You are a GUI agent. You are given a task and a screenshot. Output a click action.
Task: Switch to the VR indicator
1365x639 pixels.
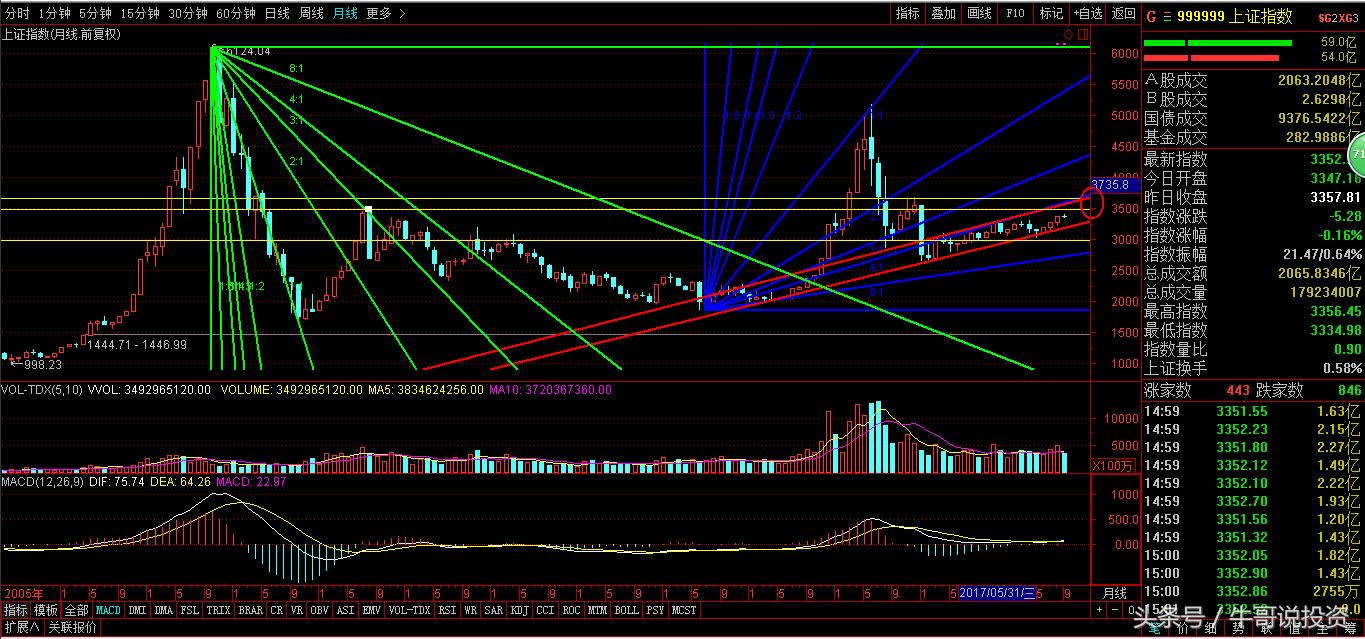point(297,610)
